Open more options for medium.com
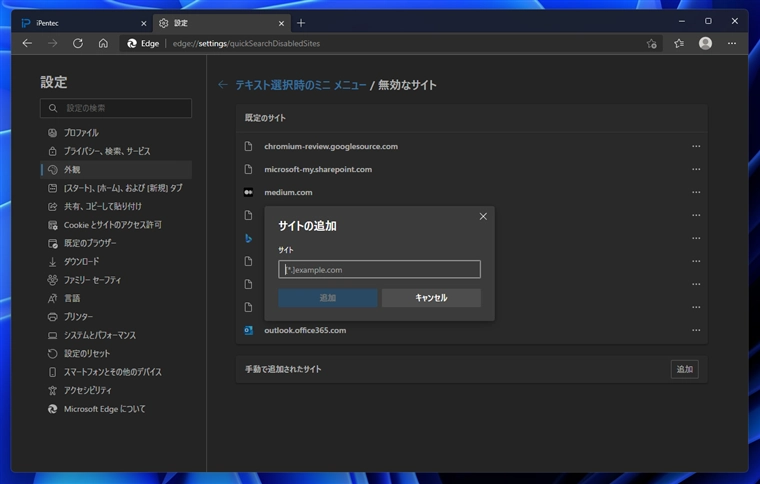 coord(696,192)
